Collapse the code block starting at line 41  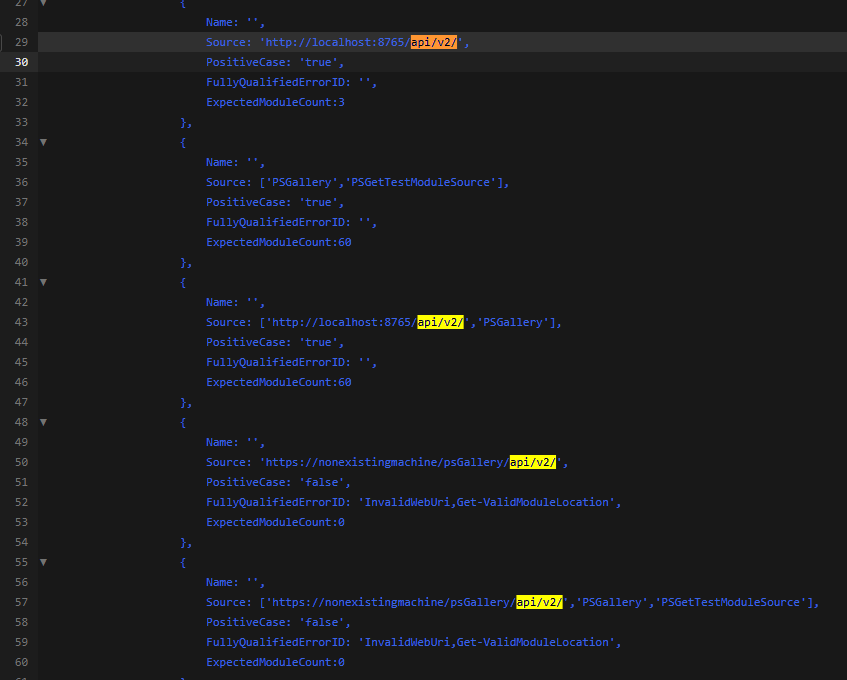point(41,281)
